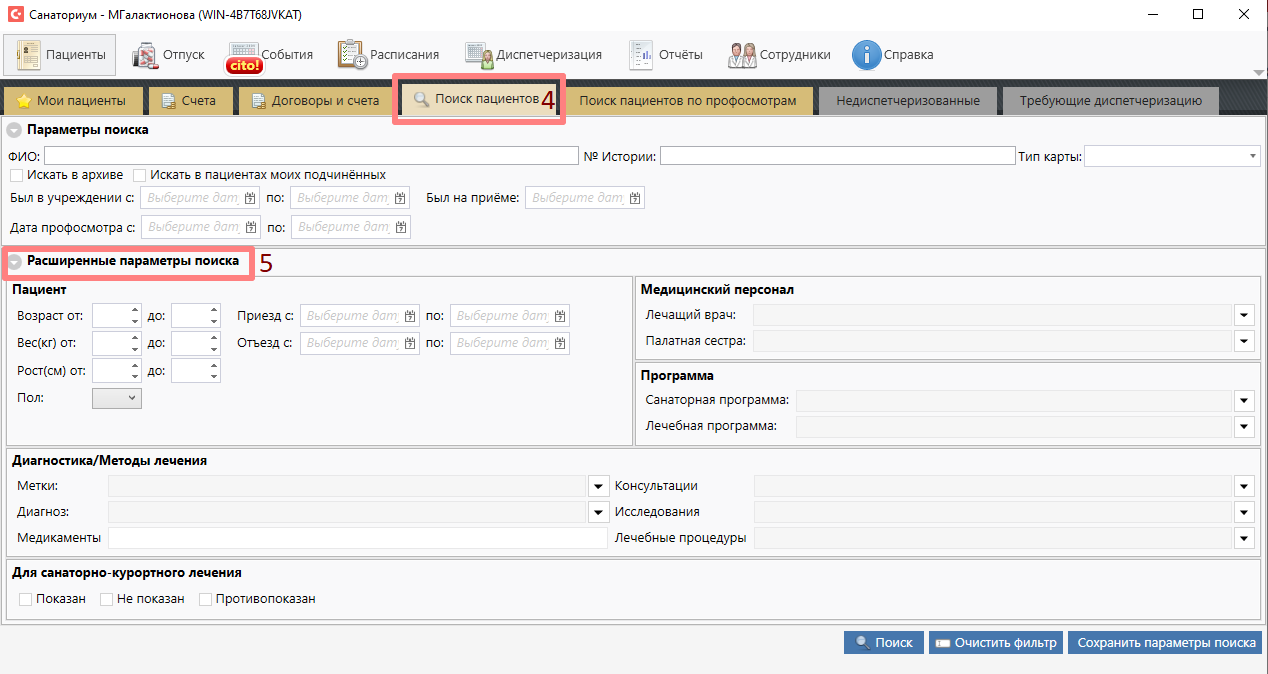Open the Расписания toolbar section
1268x674 pixels.
coord(388,55)
